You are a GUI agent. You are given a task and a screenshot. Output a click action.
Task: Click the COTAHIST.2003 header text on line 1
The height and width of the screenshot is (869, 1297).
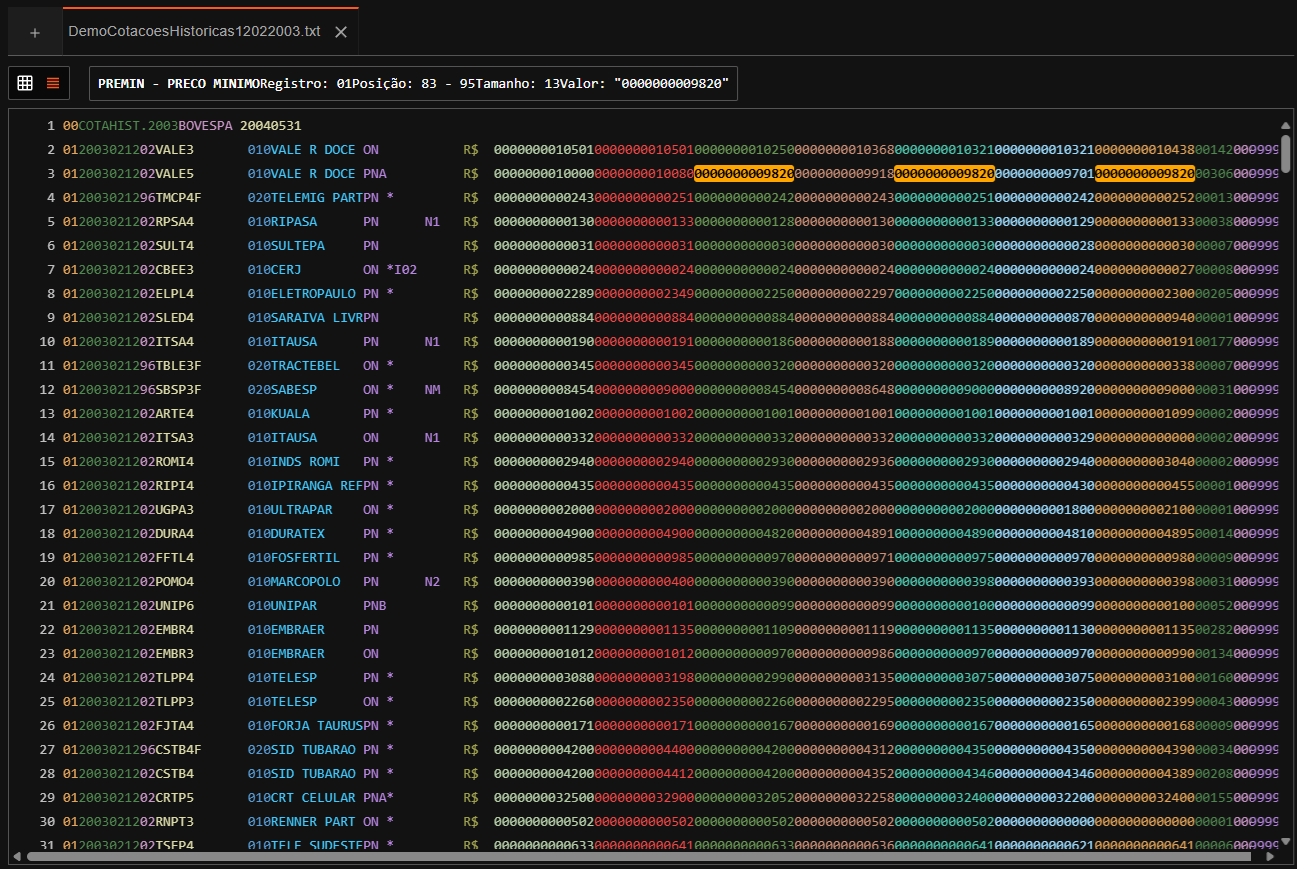pos(128,126)
